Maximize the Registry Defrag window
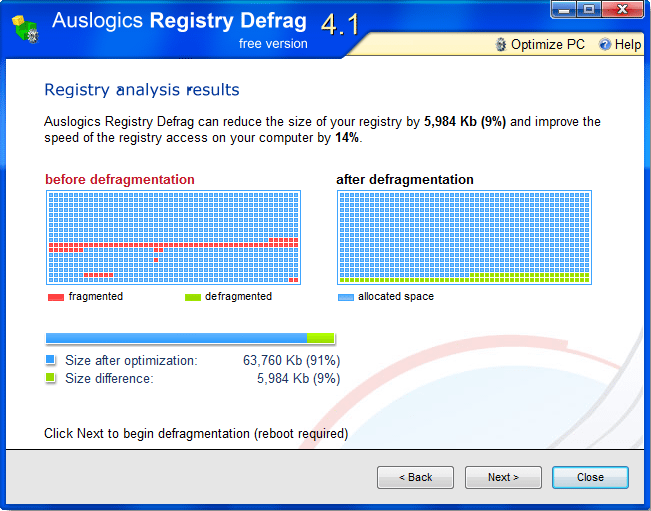 tap(589, 9)
